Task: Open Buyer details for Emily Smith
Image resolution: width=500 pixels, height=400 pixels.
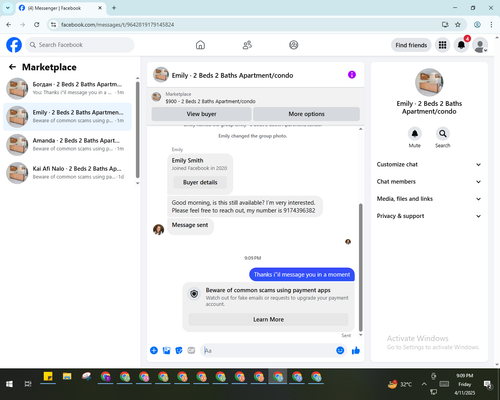Action: tap(200, 182)
